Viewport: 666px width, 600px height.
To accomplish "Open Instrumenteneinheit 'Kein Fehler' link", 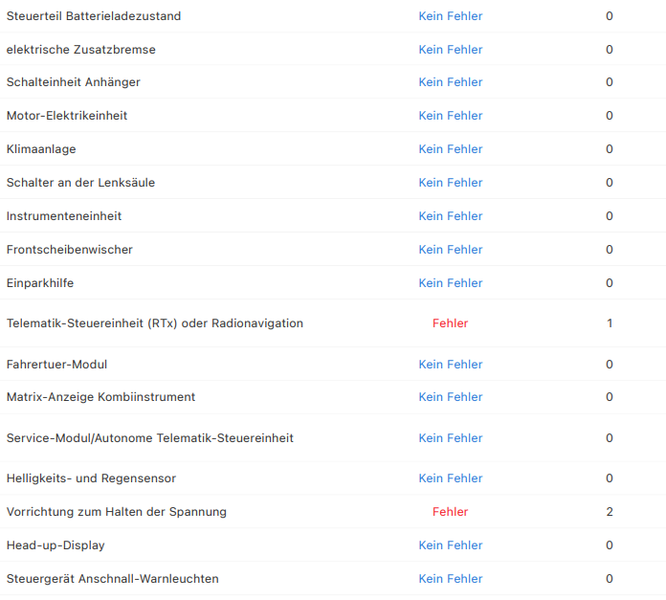I will tap(450, 216).
